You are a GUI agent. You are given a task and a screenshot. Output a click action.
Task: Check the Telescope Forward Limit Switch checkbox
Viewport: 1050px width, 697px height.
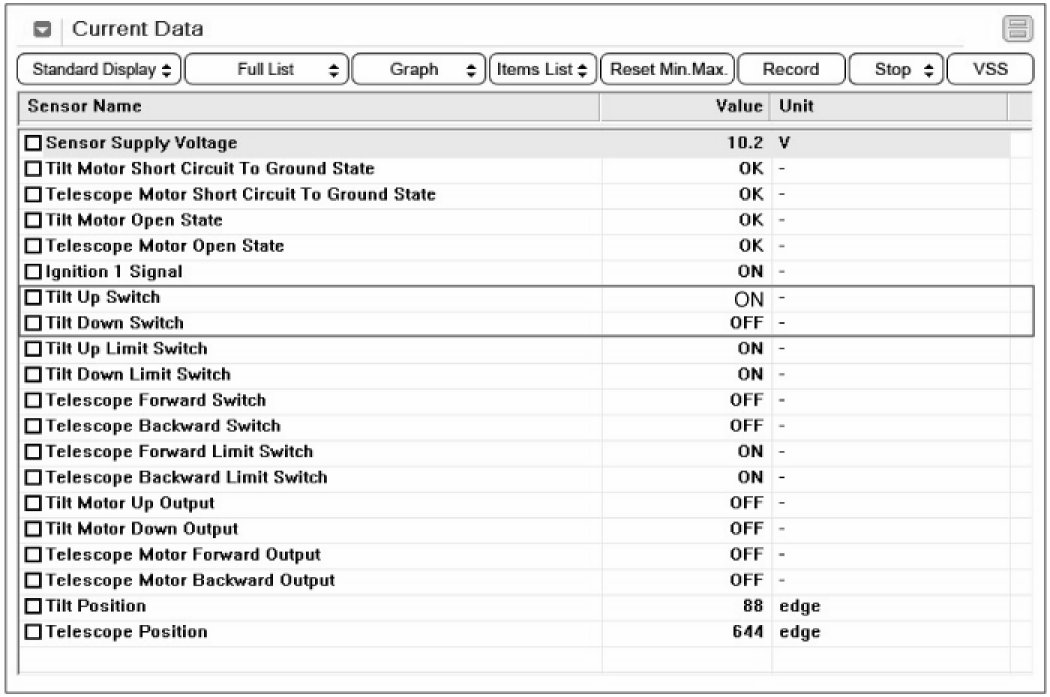34,452
